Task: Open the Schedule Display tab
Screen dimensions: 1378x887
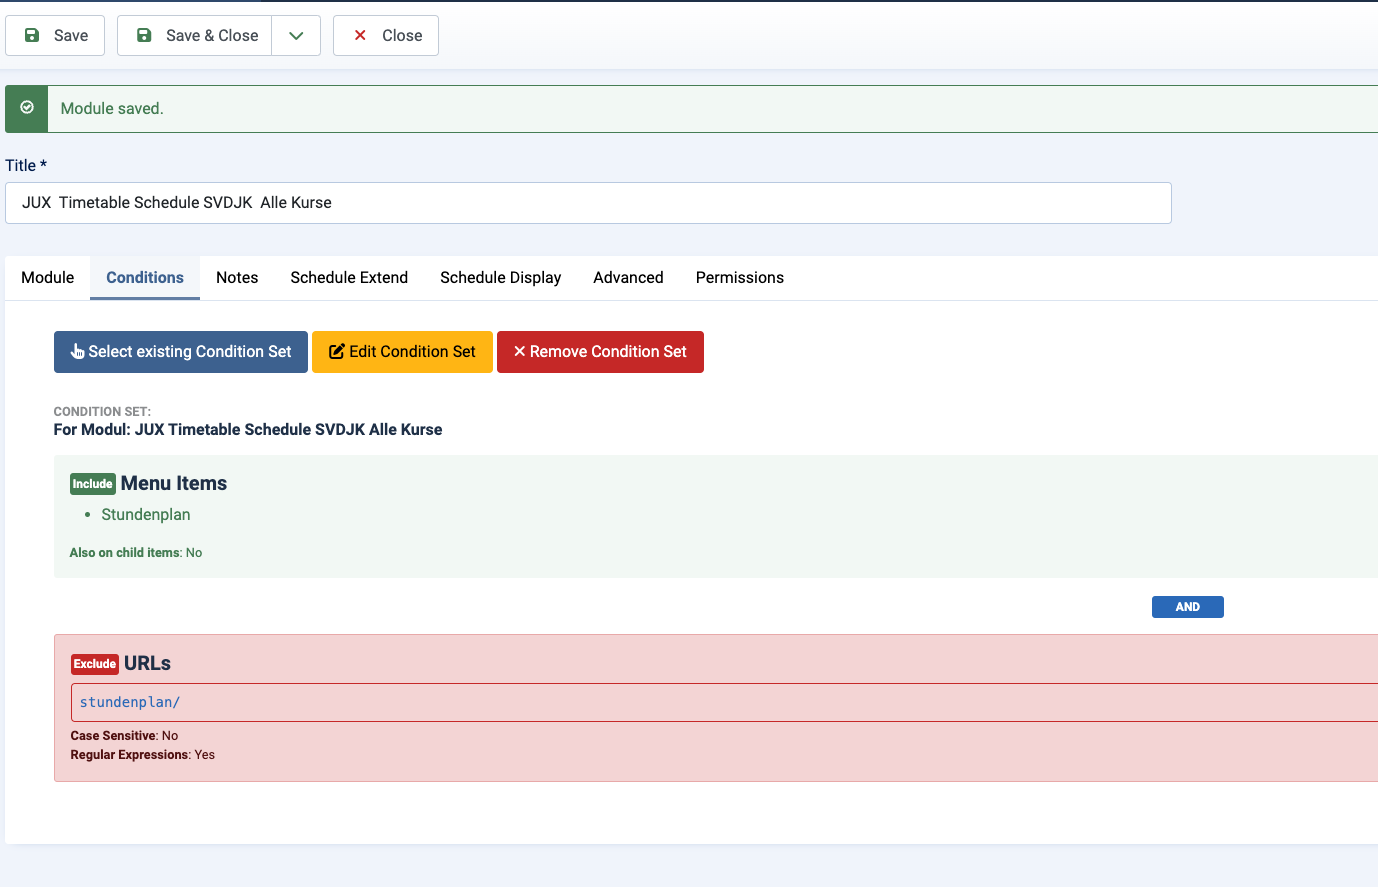Action: [x=500, y=277]
